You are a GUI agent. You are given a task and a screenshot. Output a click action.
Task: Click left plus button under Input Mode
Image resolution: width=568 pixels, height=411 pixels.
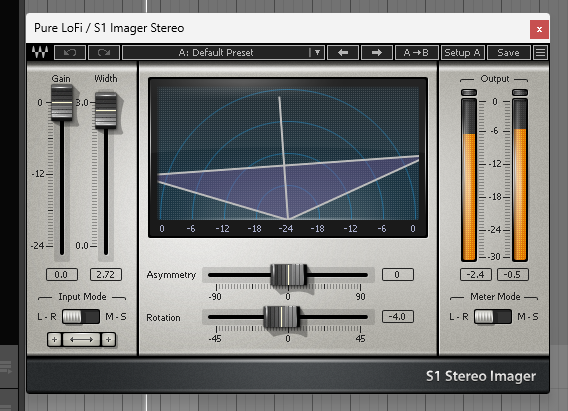[x=54, y=339]
